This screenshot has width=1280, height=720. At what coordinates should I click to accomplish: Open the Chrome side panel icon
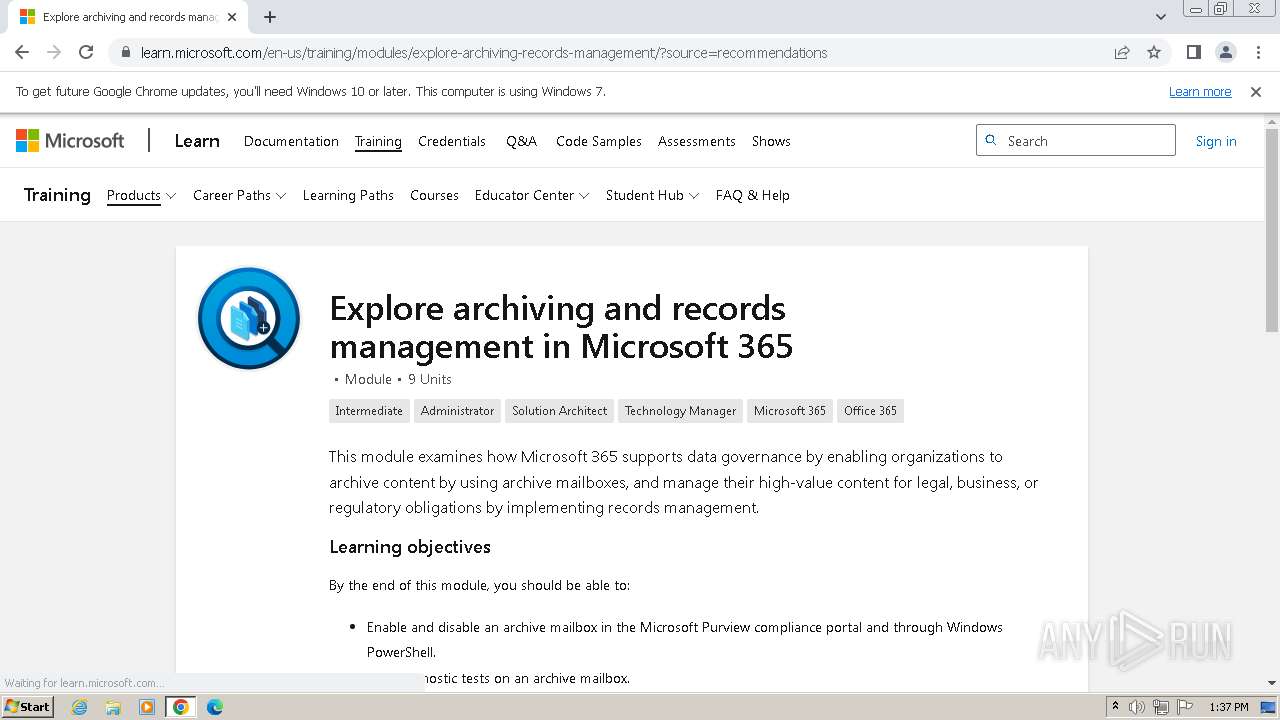click(x=1193, y=52)
